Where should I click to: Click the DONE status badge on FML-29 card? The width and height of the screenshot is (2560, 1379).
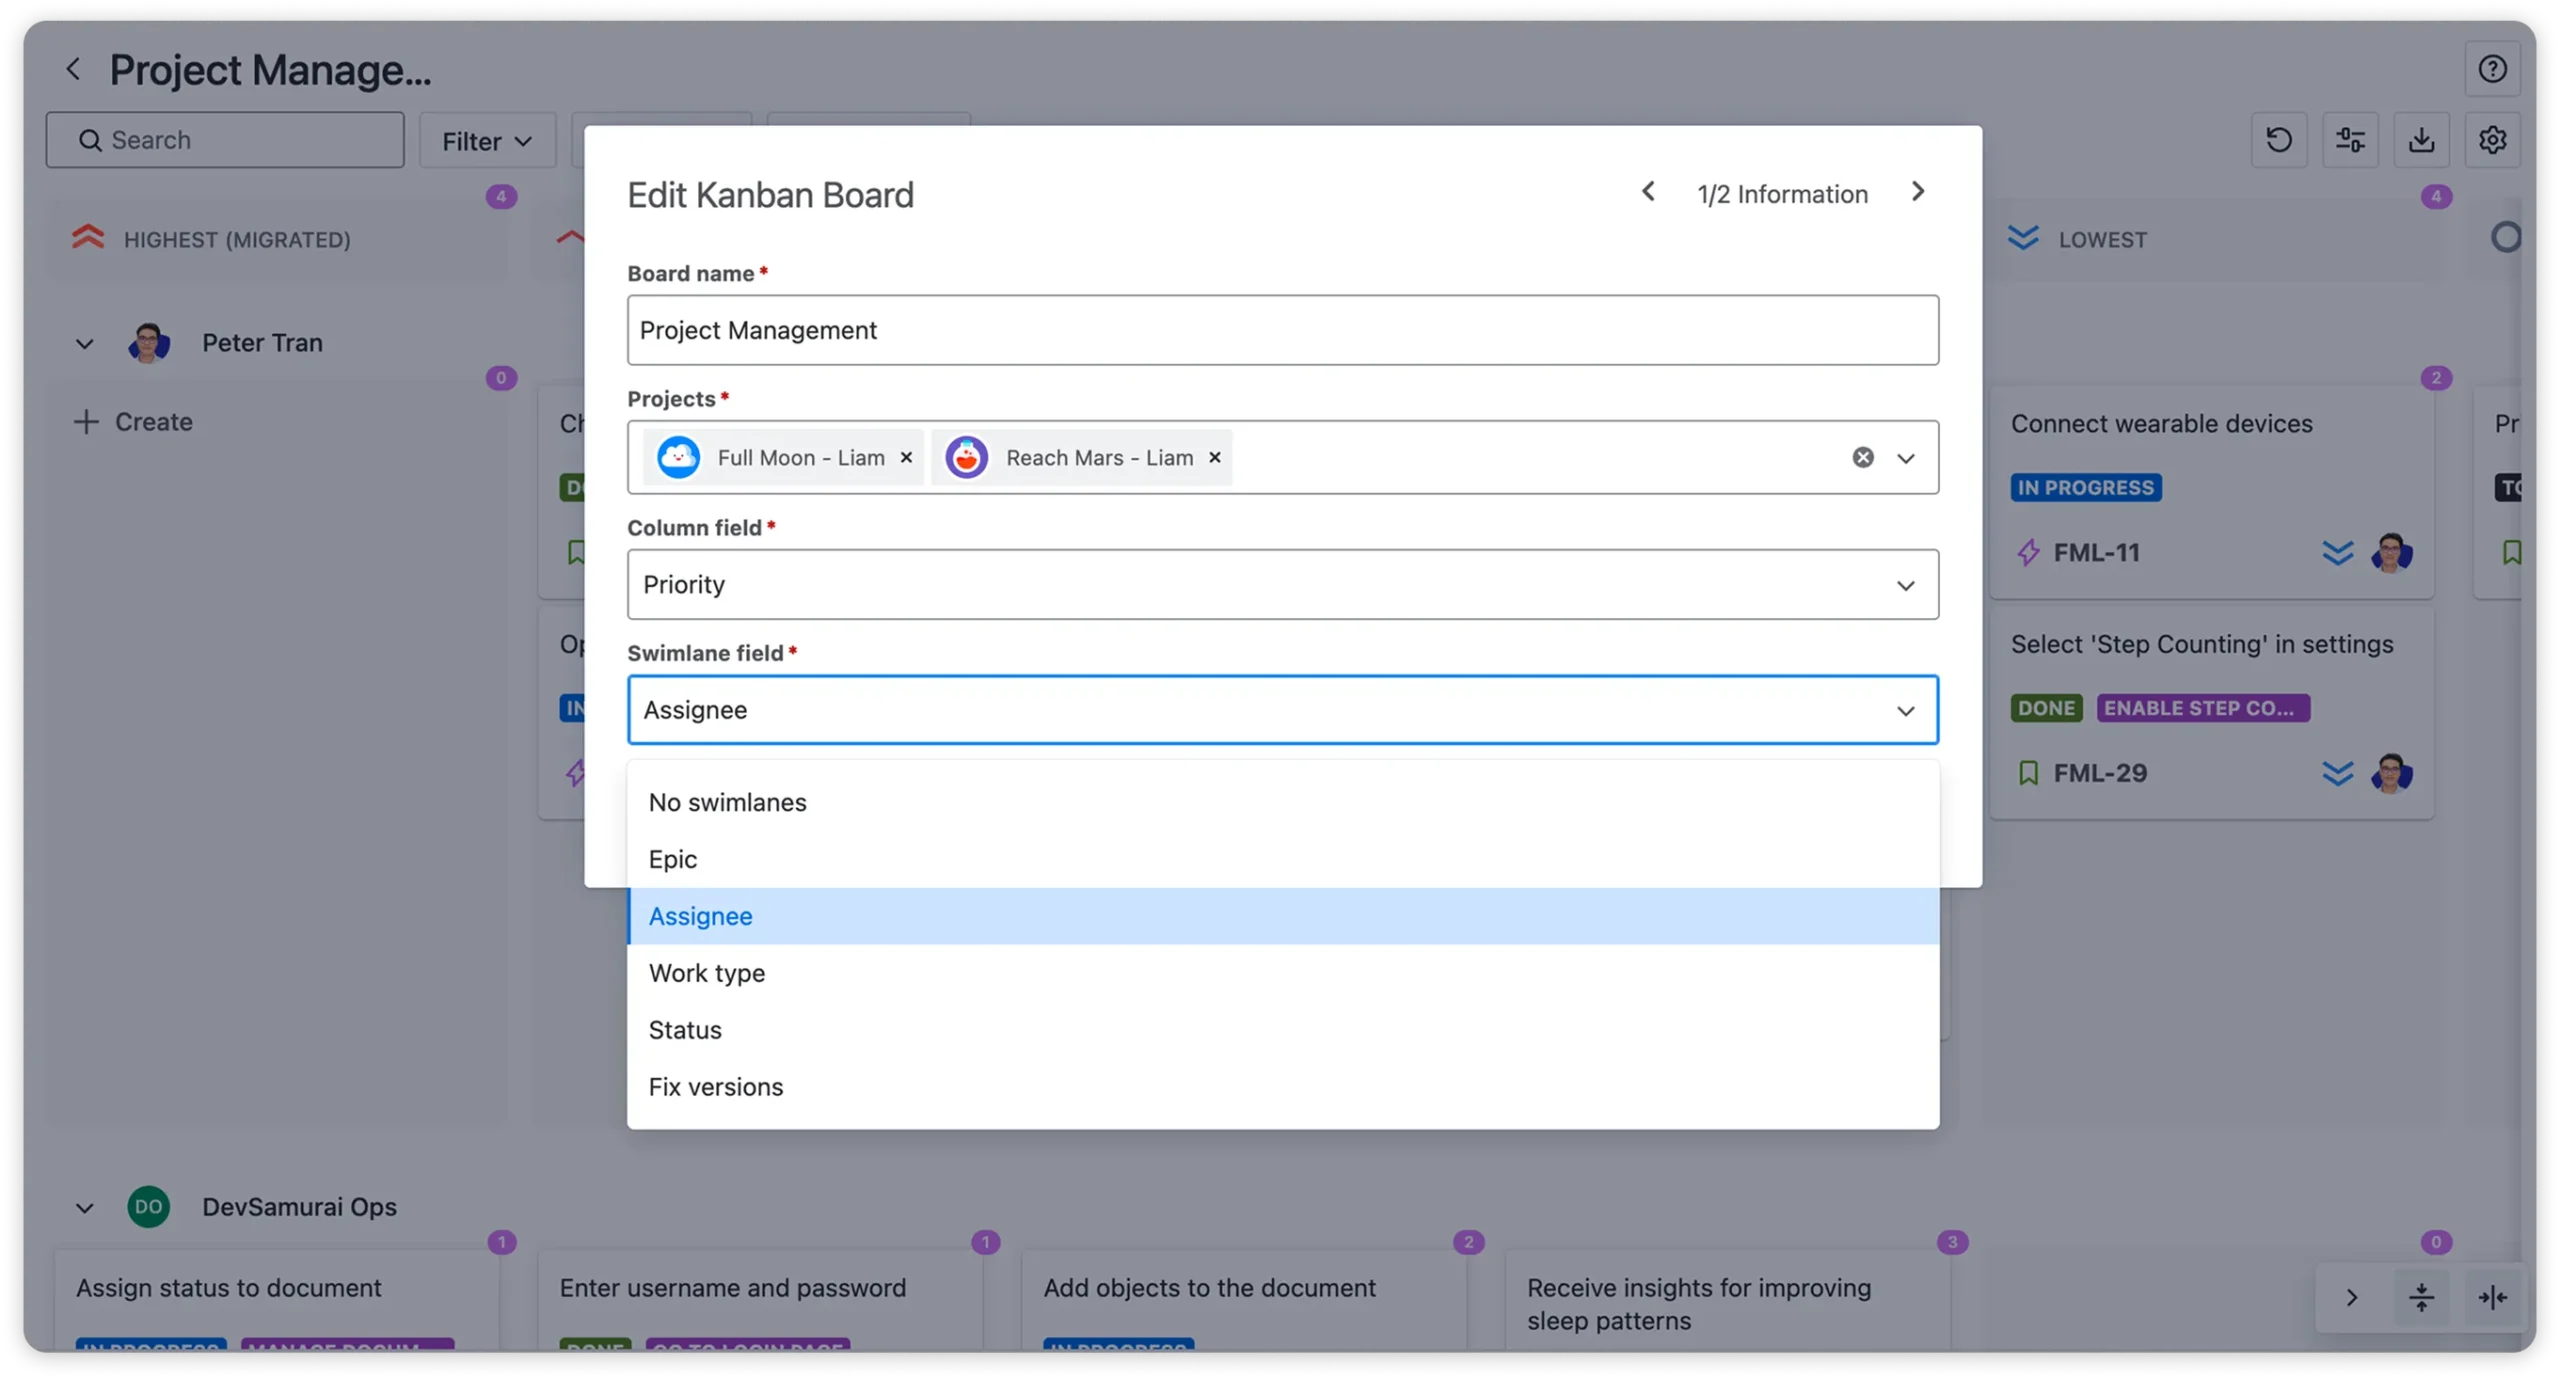2045,708
